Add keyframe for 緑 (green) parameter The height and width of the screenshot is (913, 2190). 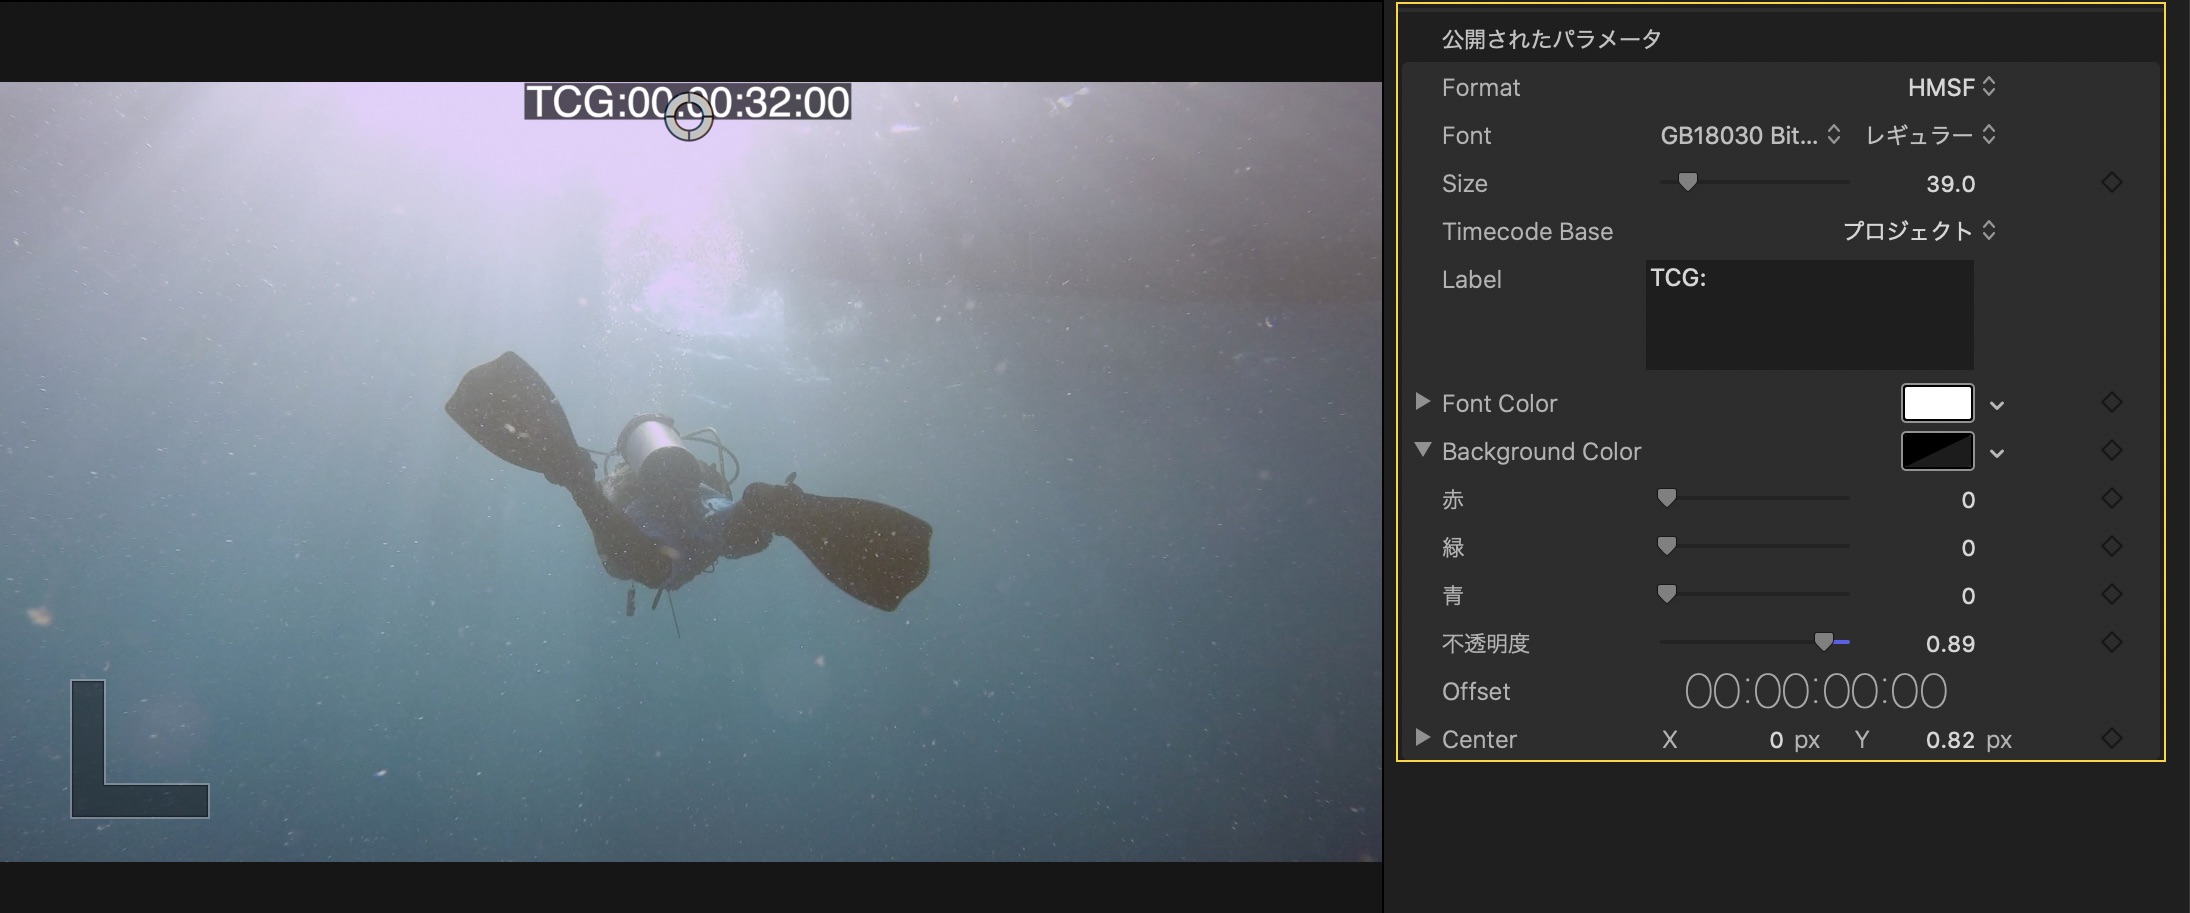(x=2111, y=547)
